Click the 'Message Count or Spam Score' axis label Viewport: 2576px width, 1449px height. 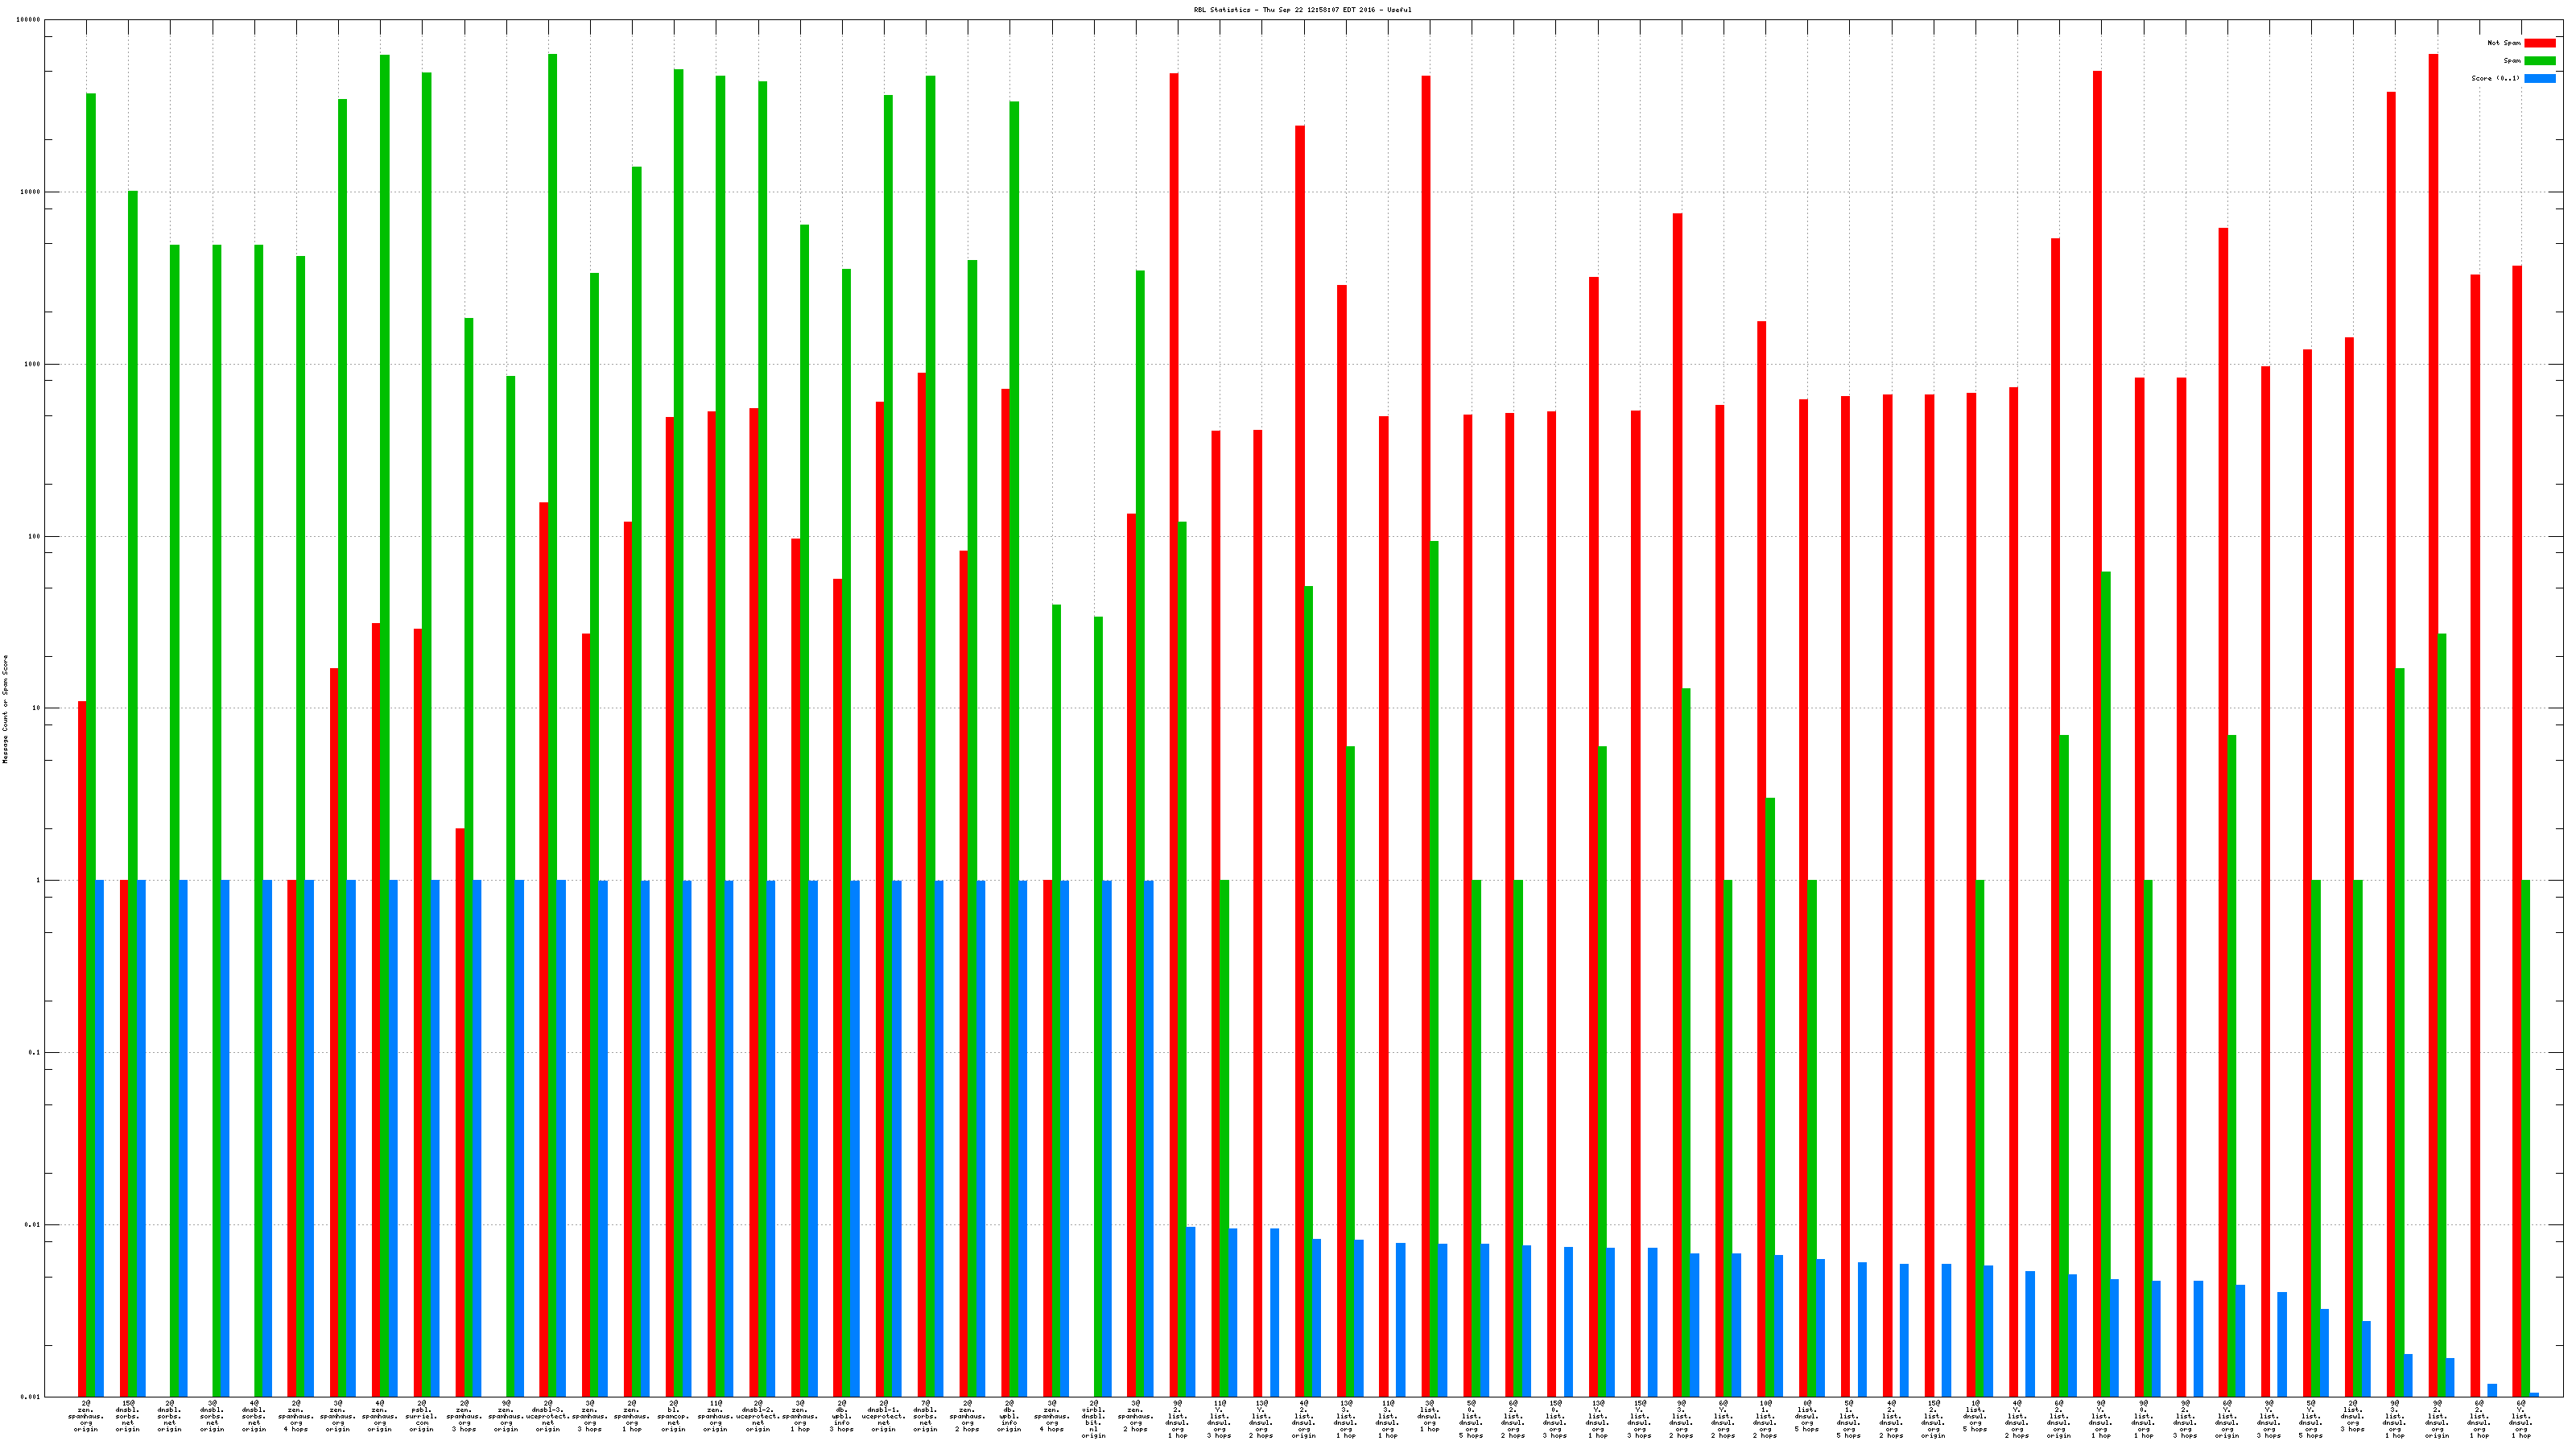click(x=5, y=709)
